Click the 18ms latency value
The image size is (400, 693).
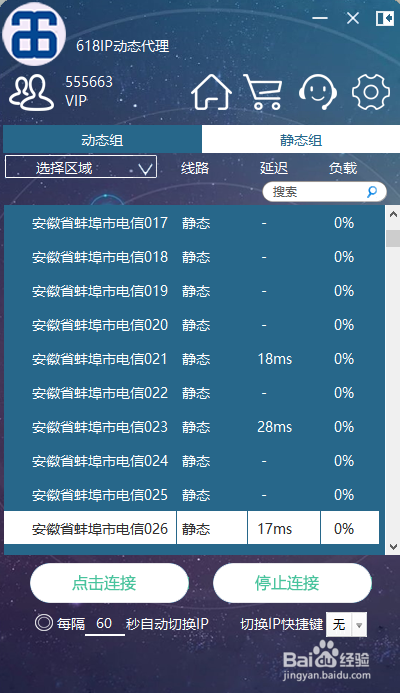click(274, 359)
